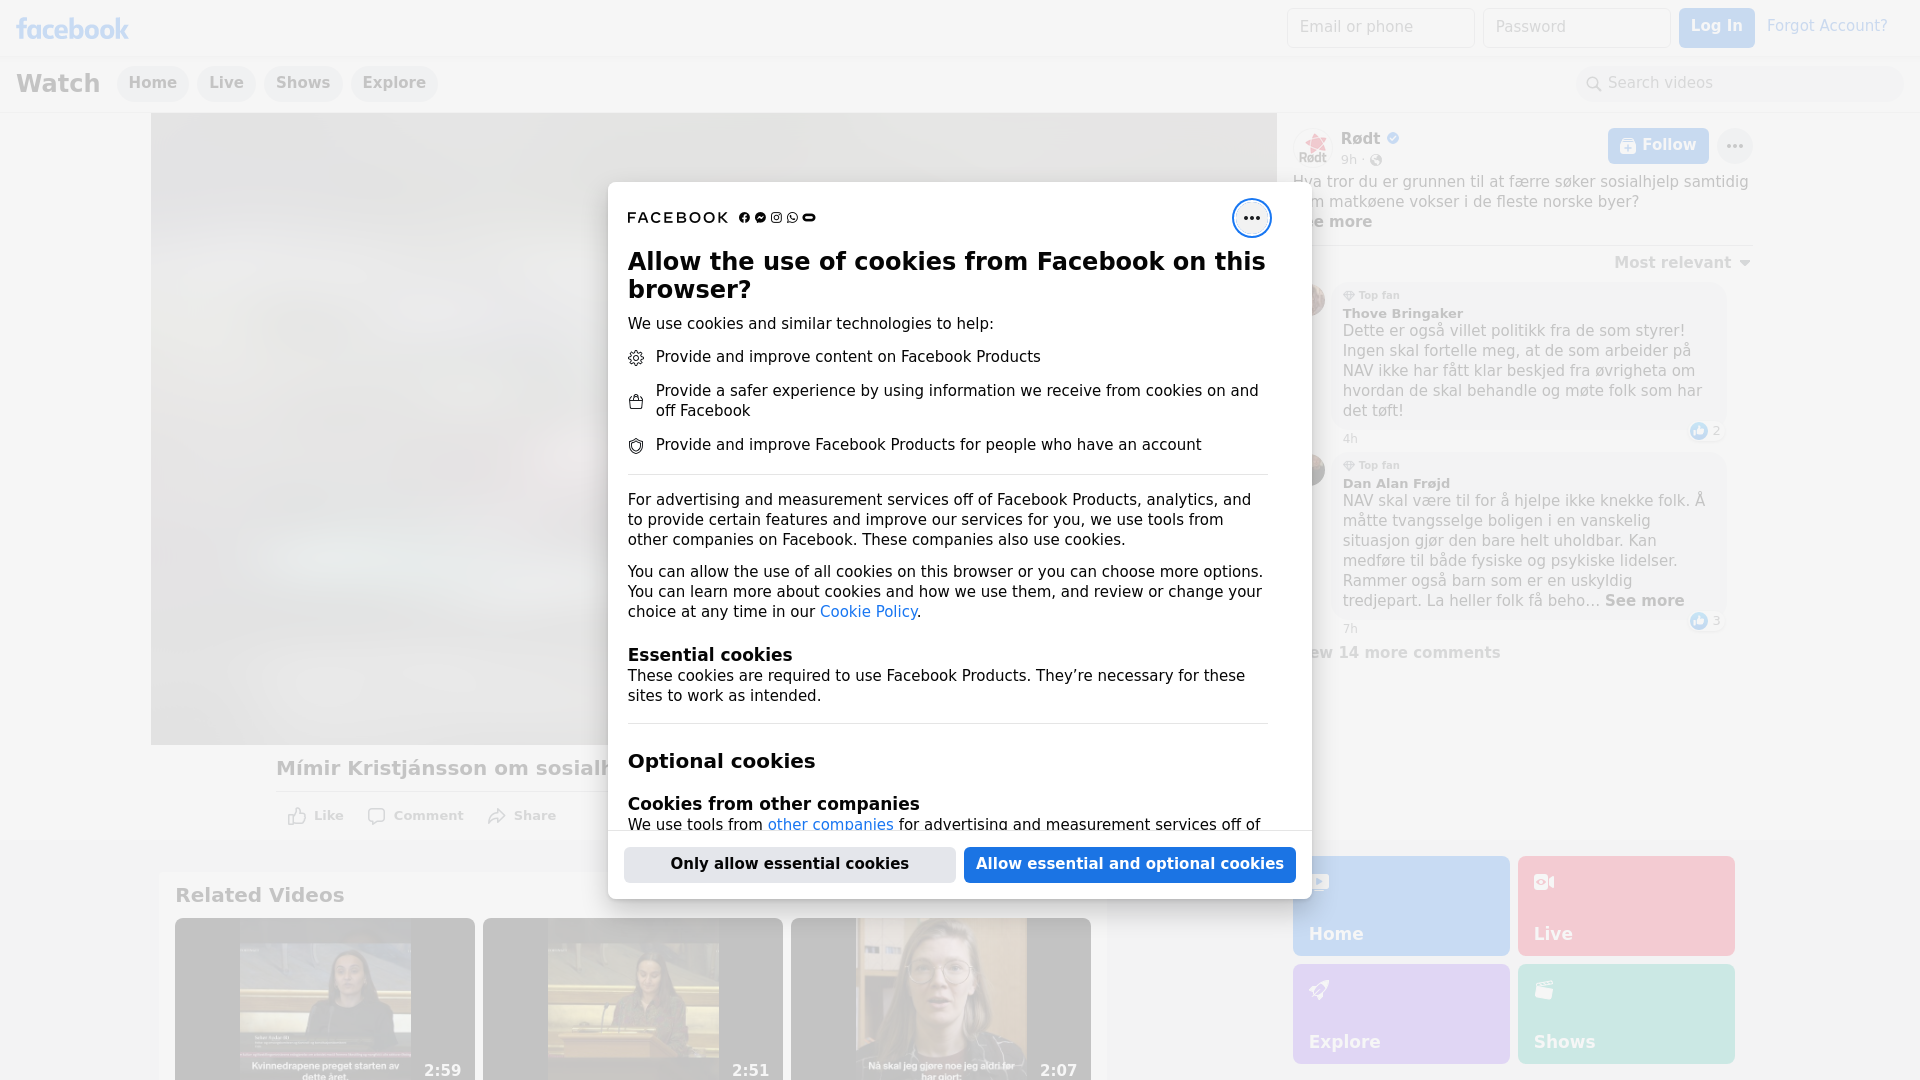Viewport: 1920px width, 1080px height.
Task: Click the public globe icon by 9h
Action: click(1376, 160)
